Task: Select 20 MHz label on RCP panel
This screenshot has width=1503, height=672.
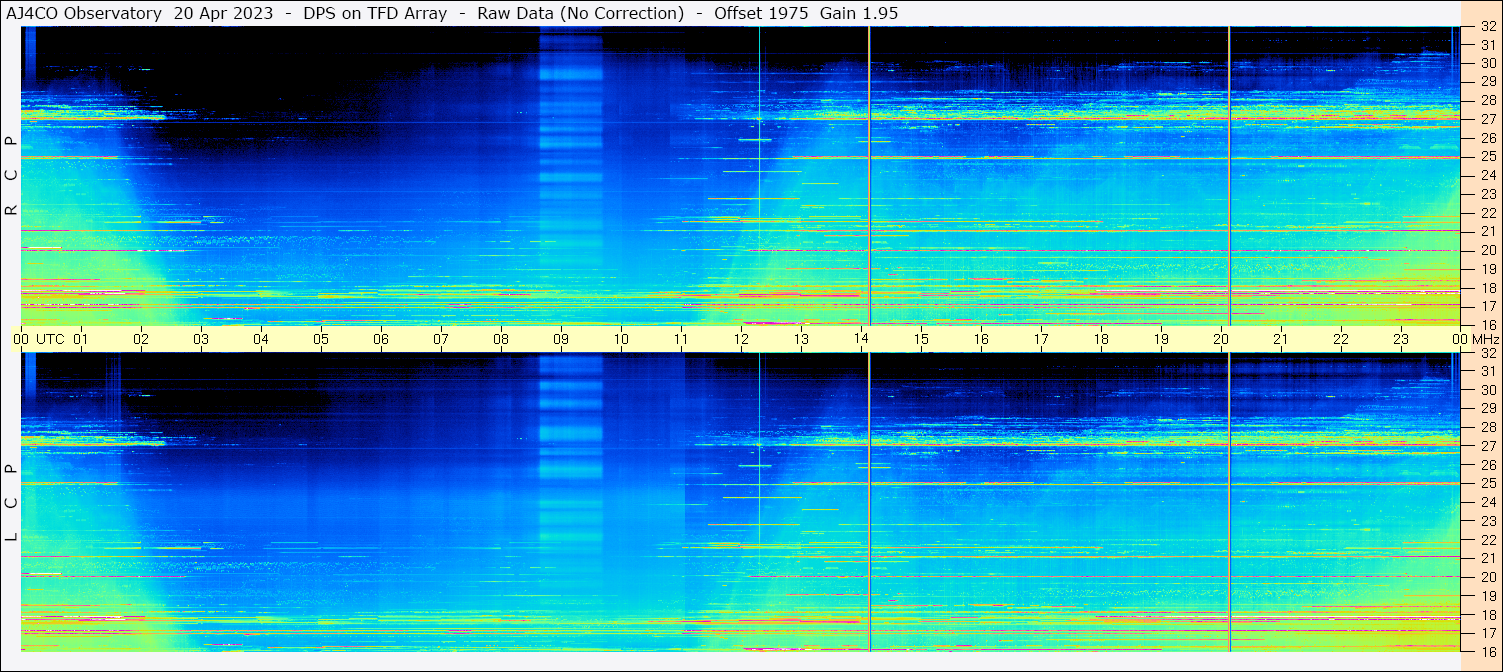Action: click(1488, 250)
